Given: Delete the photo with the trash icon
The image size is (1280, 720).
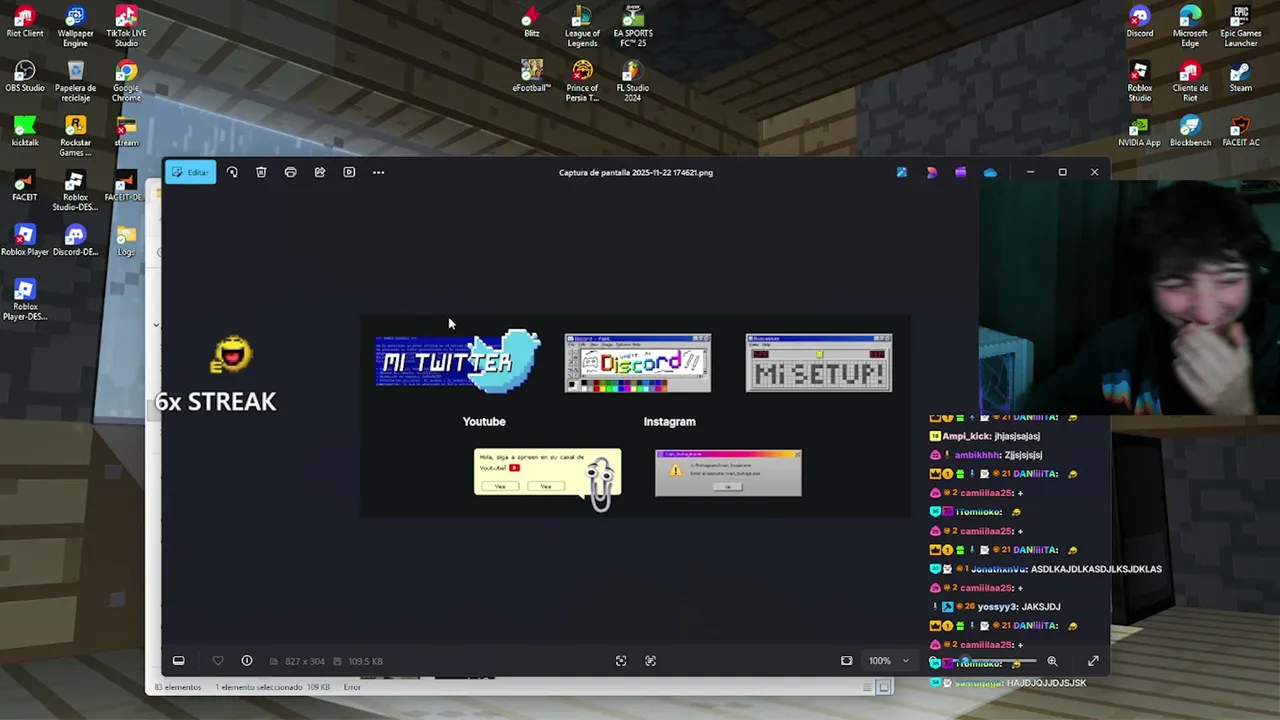Looking at the screenshot, I should click(261, 172).
